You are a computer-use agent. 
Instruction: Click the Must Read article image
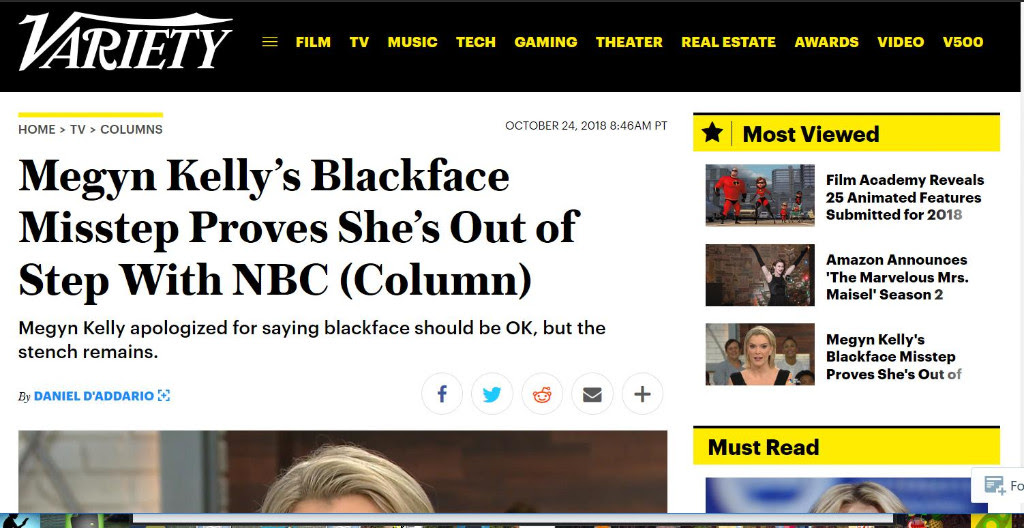(846, 495)
